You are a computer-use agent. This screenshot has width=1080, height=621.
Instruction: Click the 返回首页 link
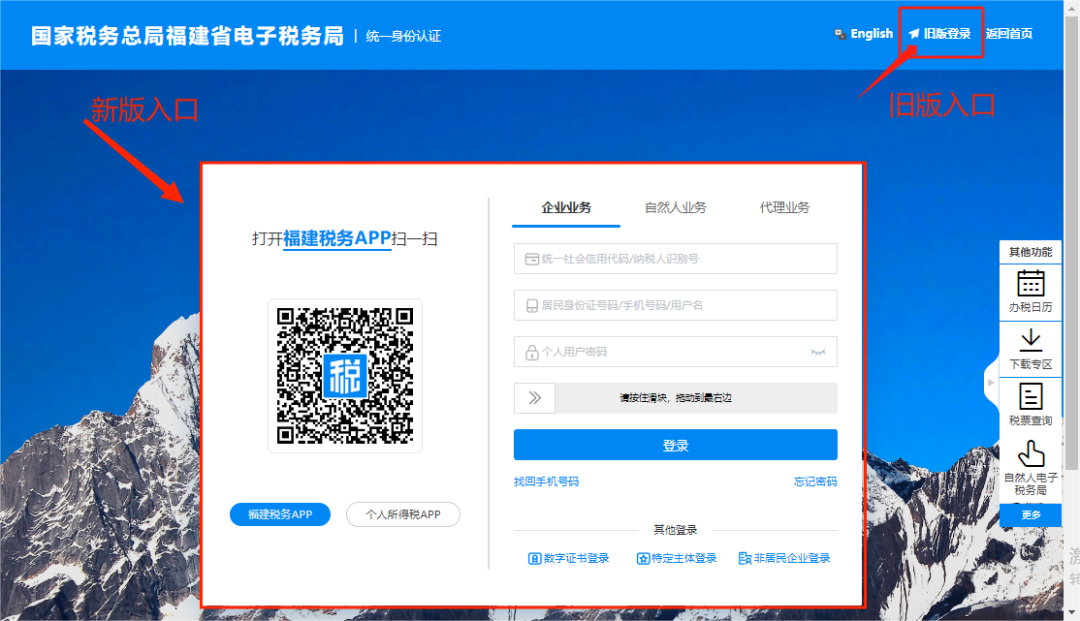(x=1009, y=34)
